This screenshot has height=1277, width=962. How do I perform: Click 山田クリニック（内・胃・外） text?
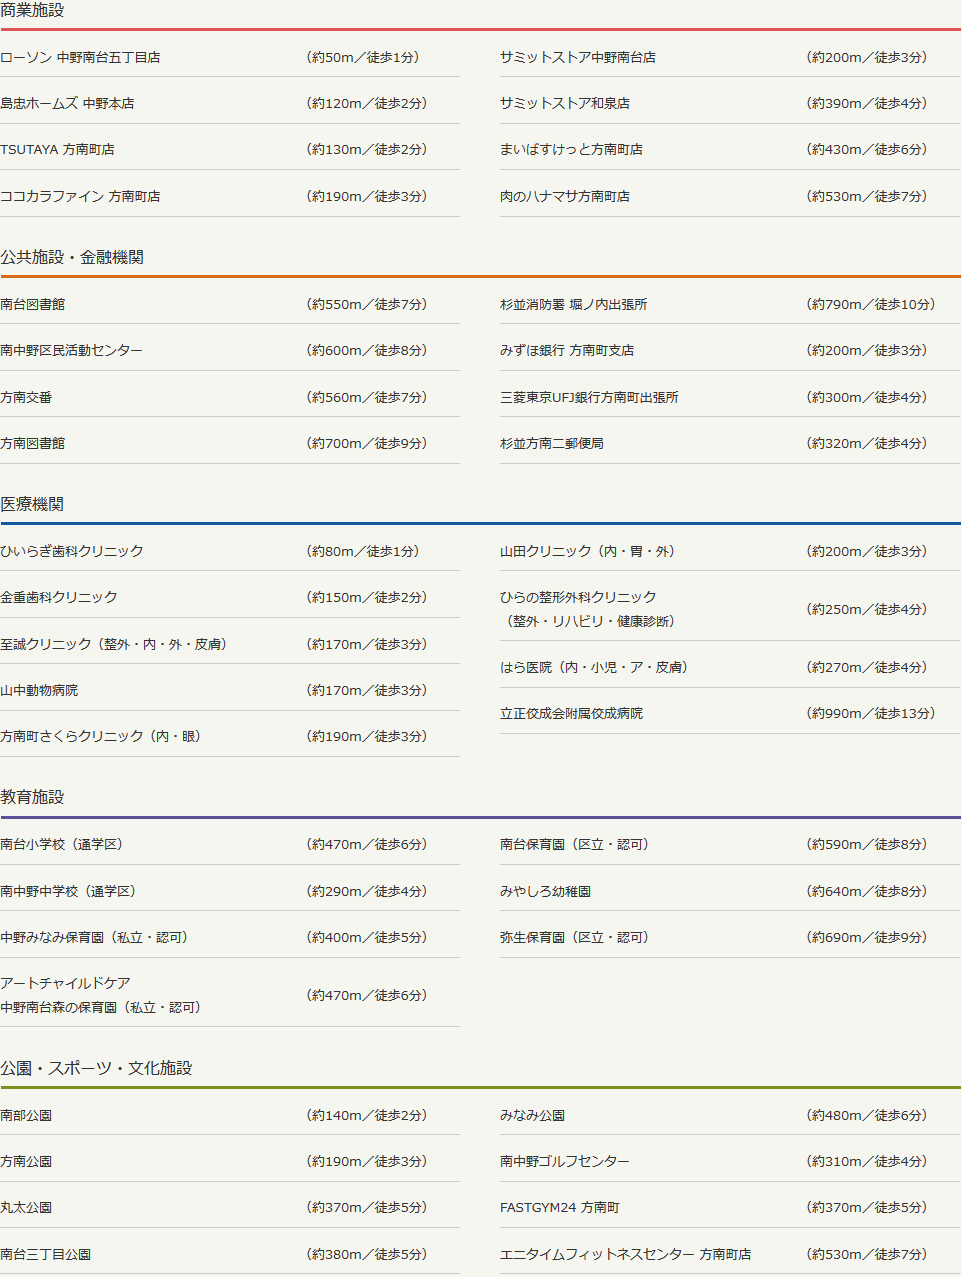[x=587, y=551]
